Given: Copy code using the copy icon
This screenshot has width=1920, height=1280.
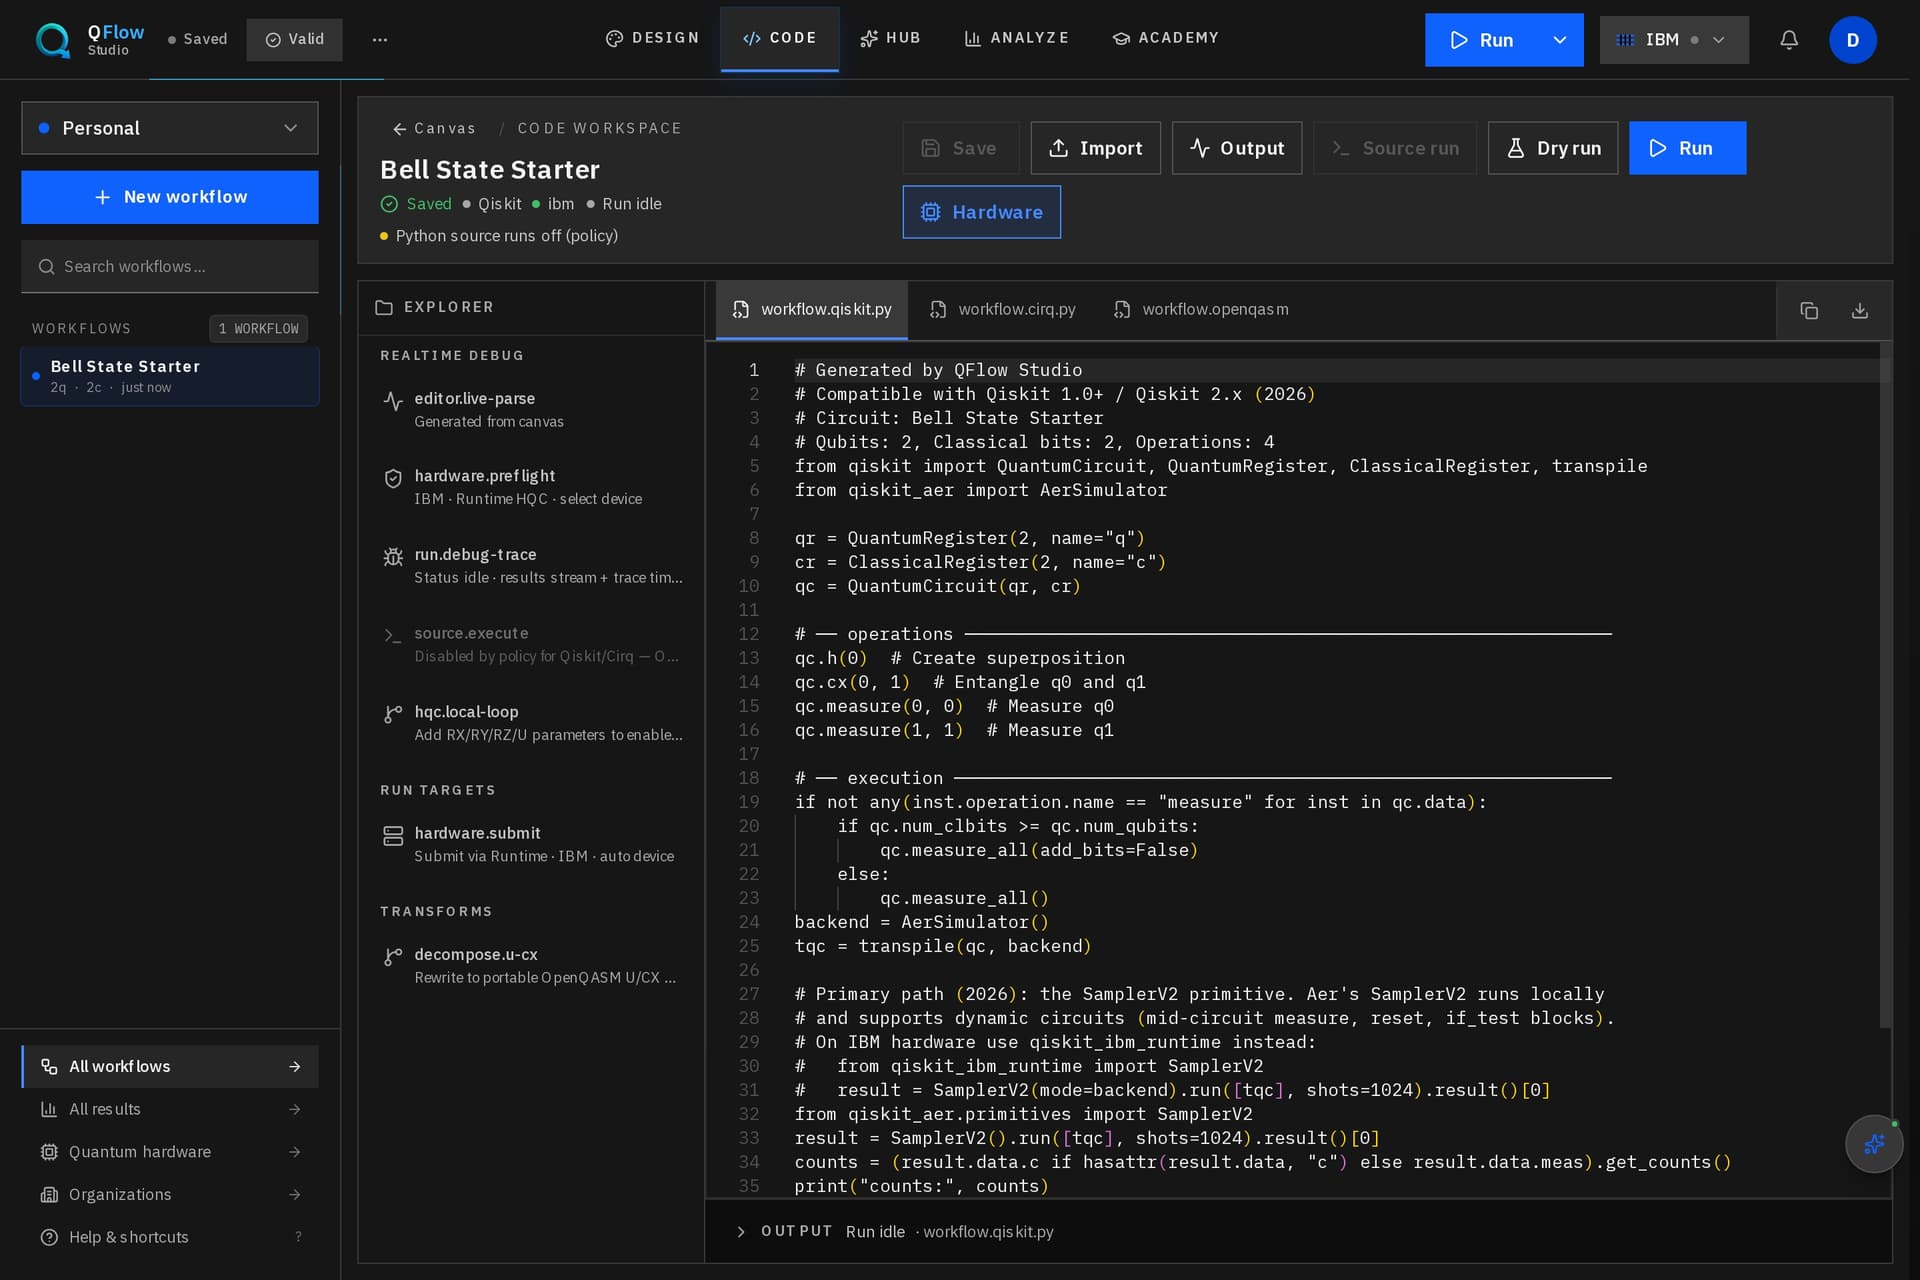Looking at the screenshot, I should point(1809,311).
